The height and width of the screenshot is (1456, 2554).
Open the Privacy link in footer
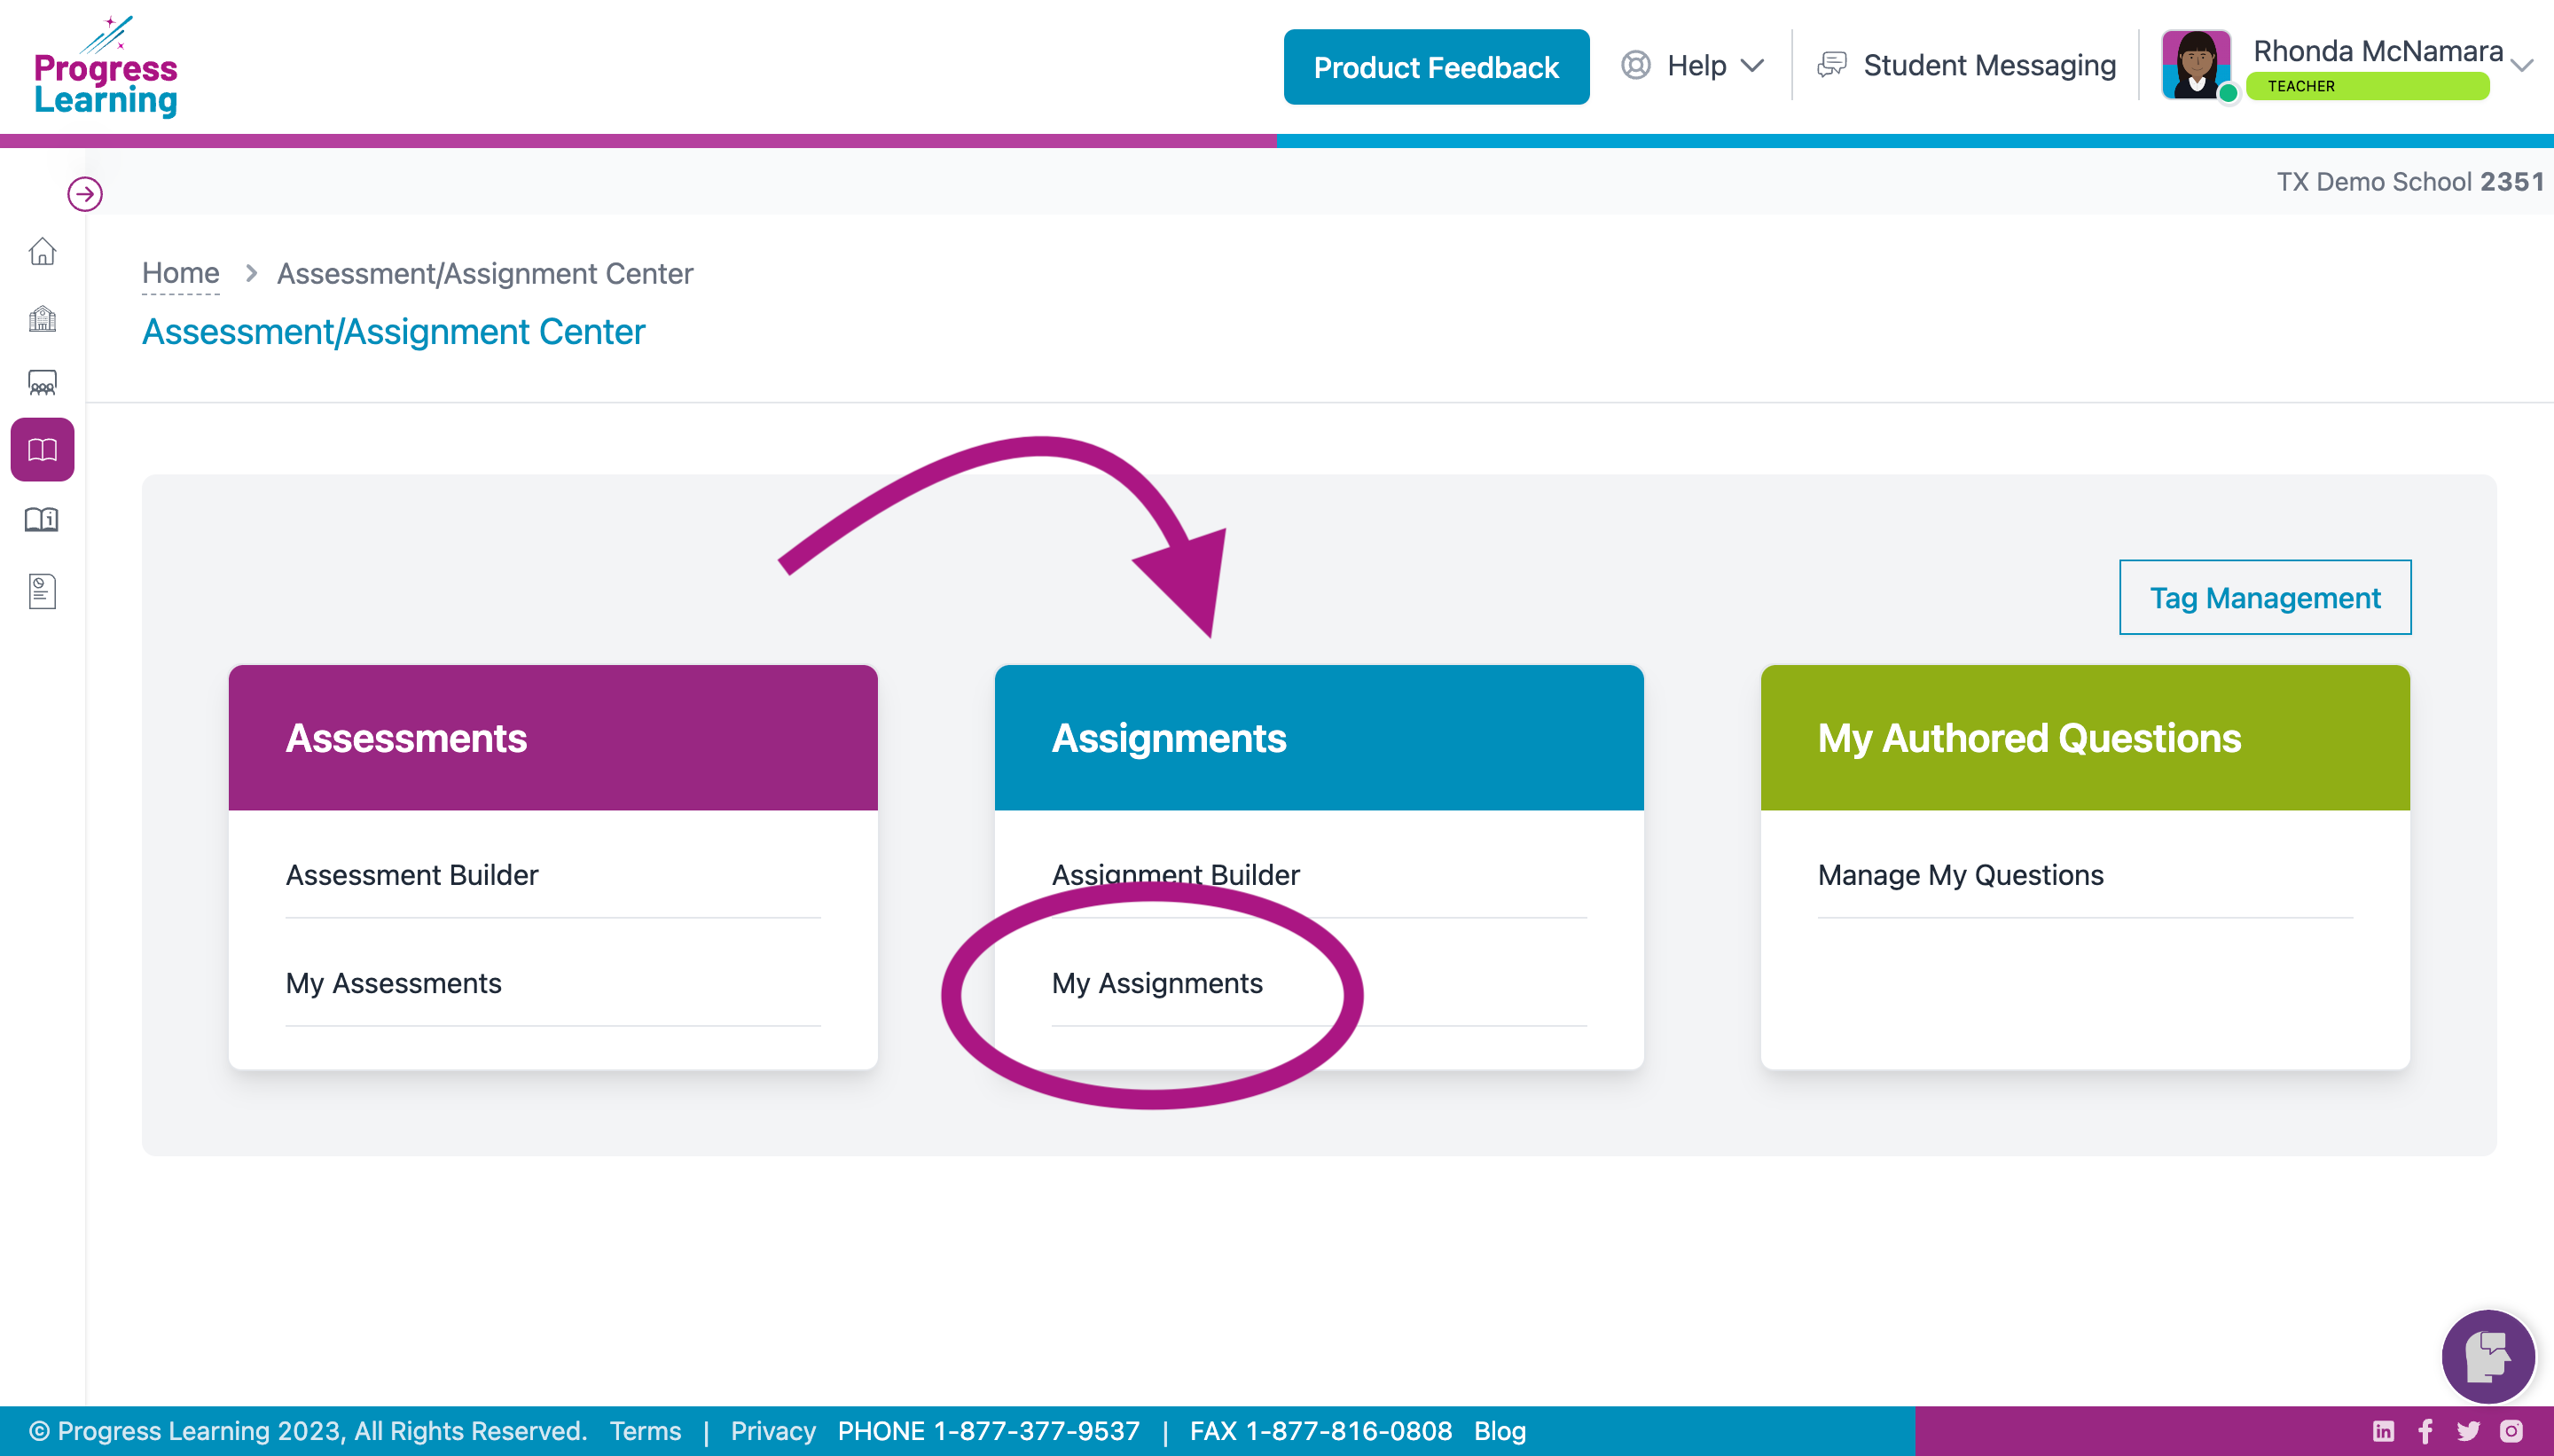(x=773, y=1431)
